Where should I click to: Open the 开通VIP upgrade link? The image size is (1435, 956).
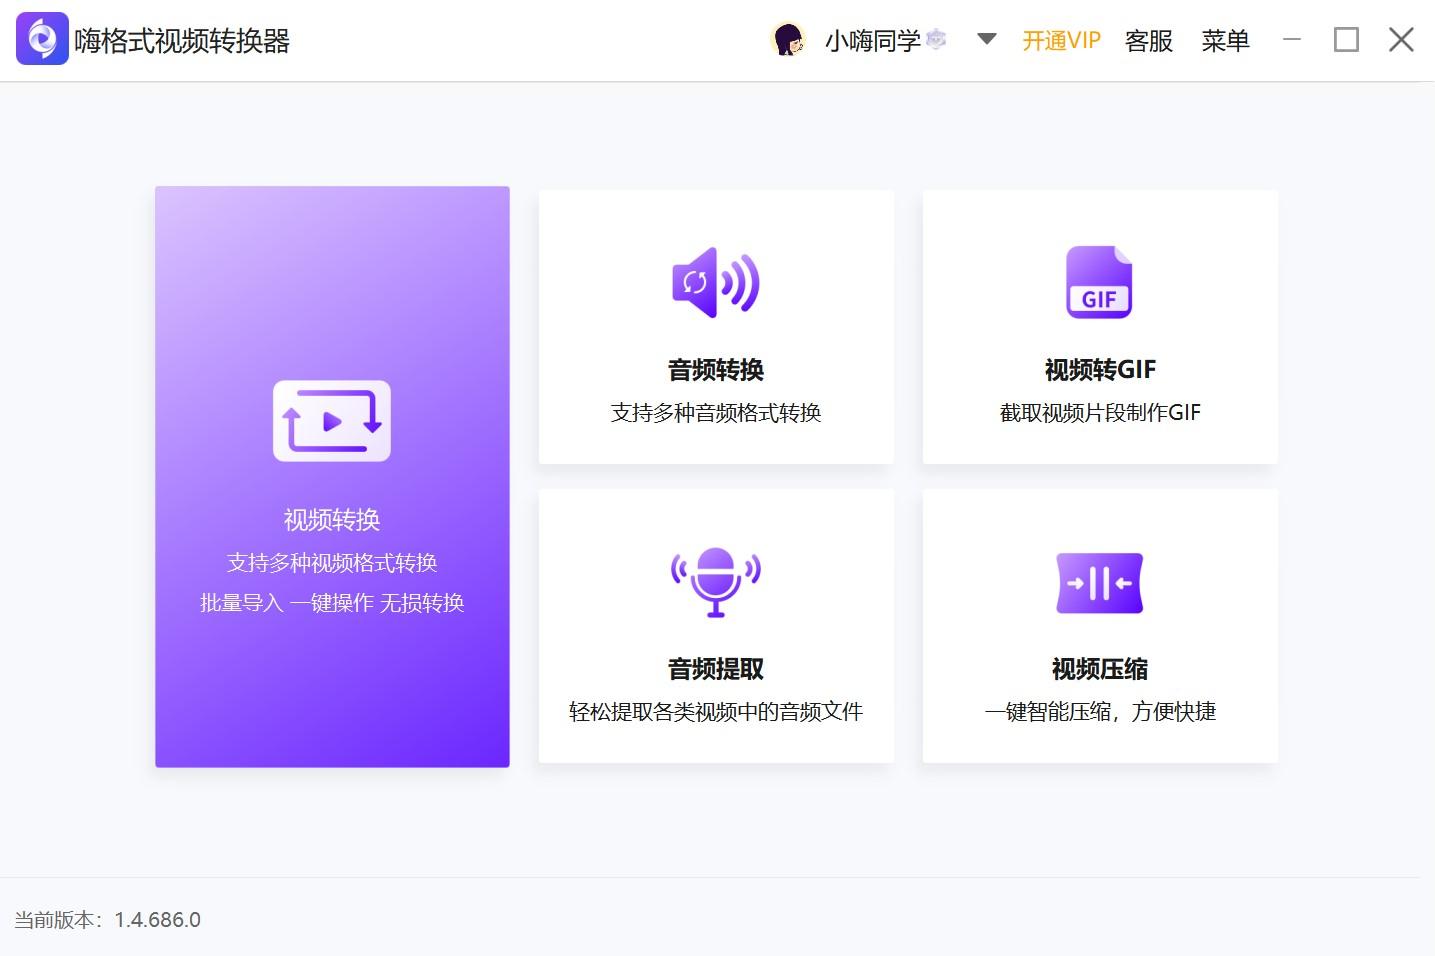click(x=1061, y=40)
